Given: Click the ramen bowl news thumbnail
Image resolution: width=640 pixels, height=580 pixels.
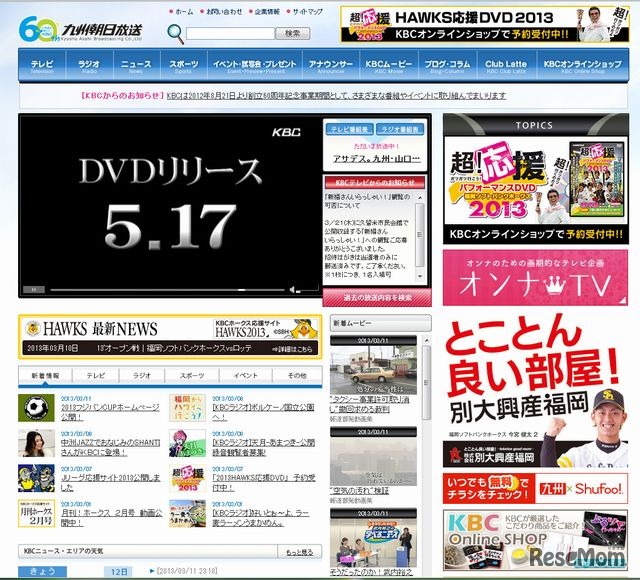Looking at the screenshot, I should (187, 513).
